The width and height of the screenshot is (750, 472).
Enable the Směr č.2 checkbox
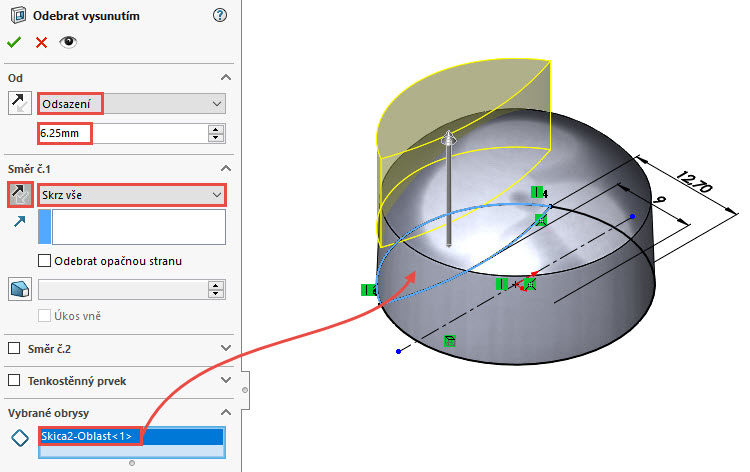[14, 348]
